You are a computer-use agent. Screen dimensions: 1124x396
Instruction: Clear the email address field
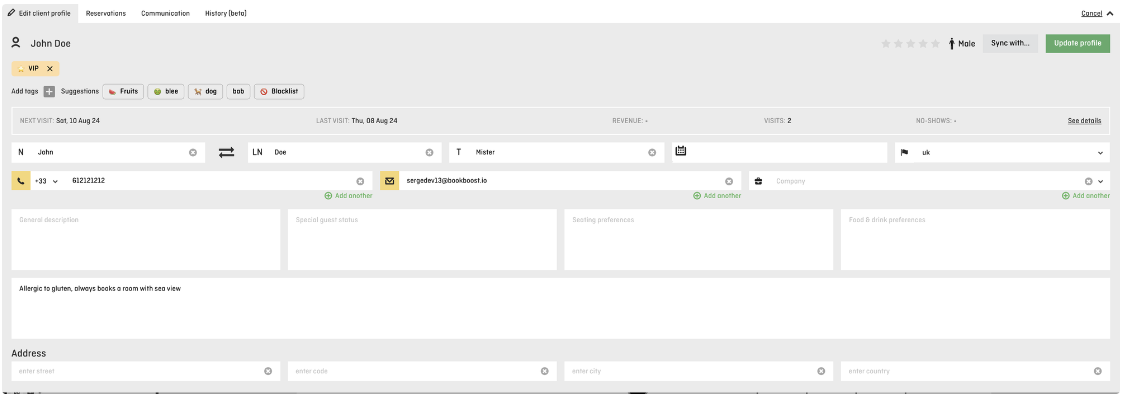coord(729,182)
